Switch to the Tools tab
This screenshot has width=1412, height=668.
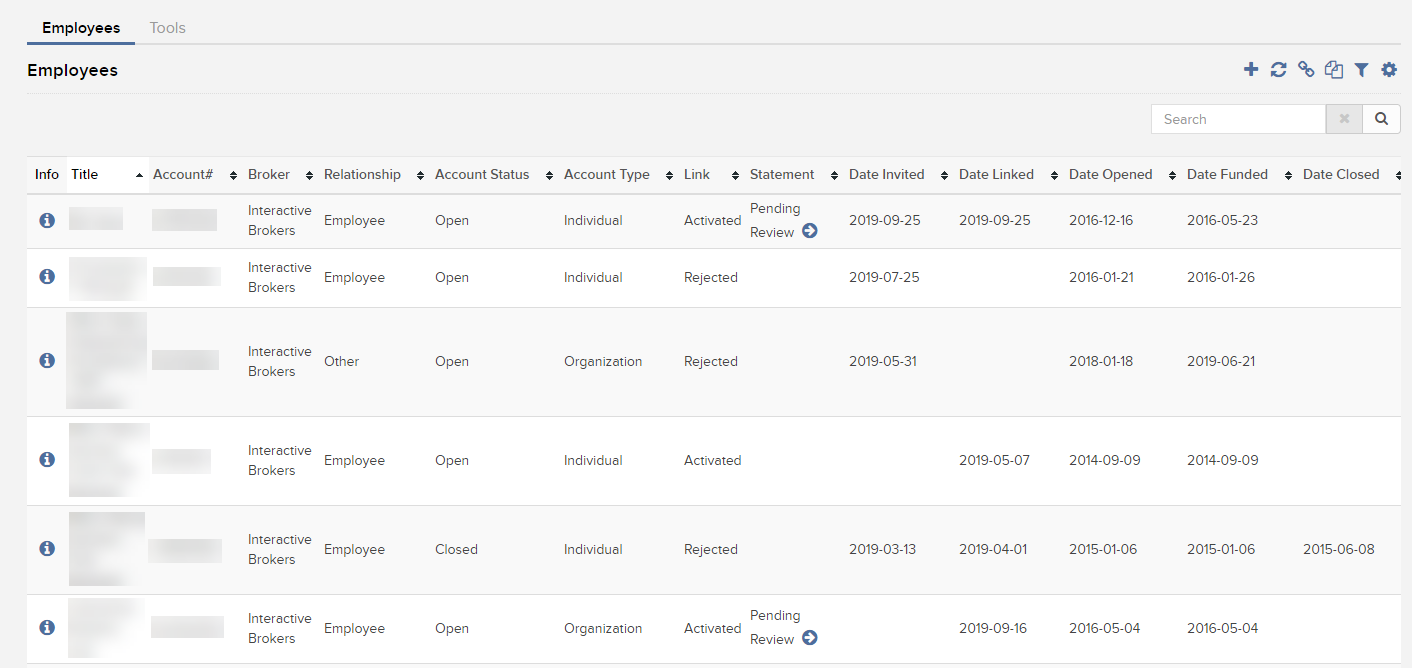[167, 28]
